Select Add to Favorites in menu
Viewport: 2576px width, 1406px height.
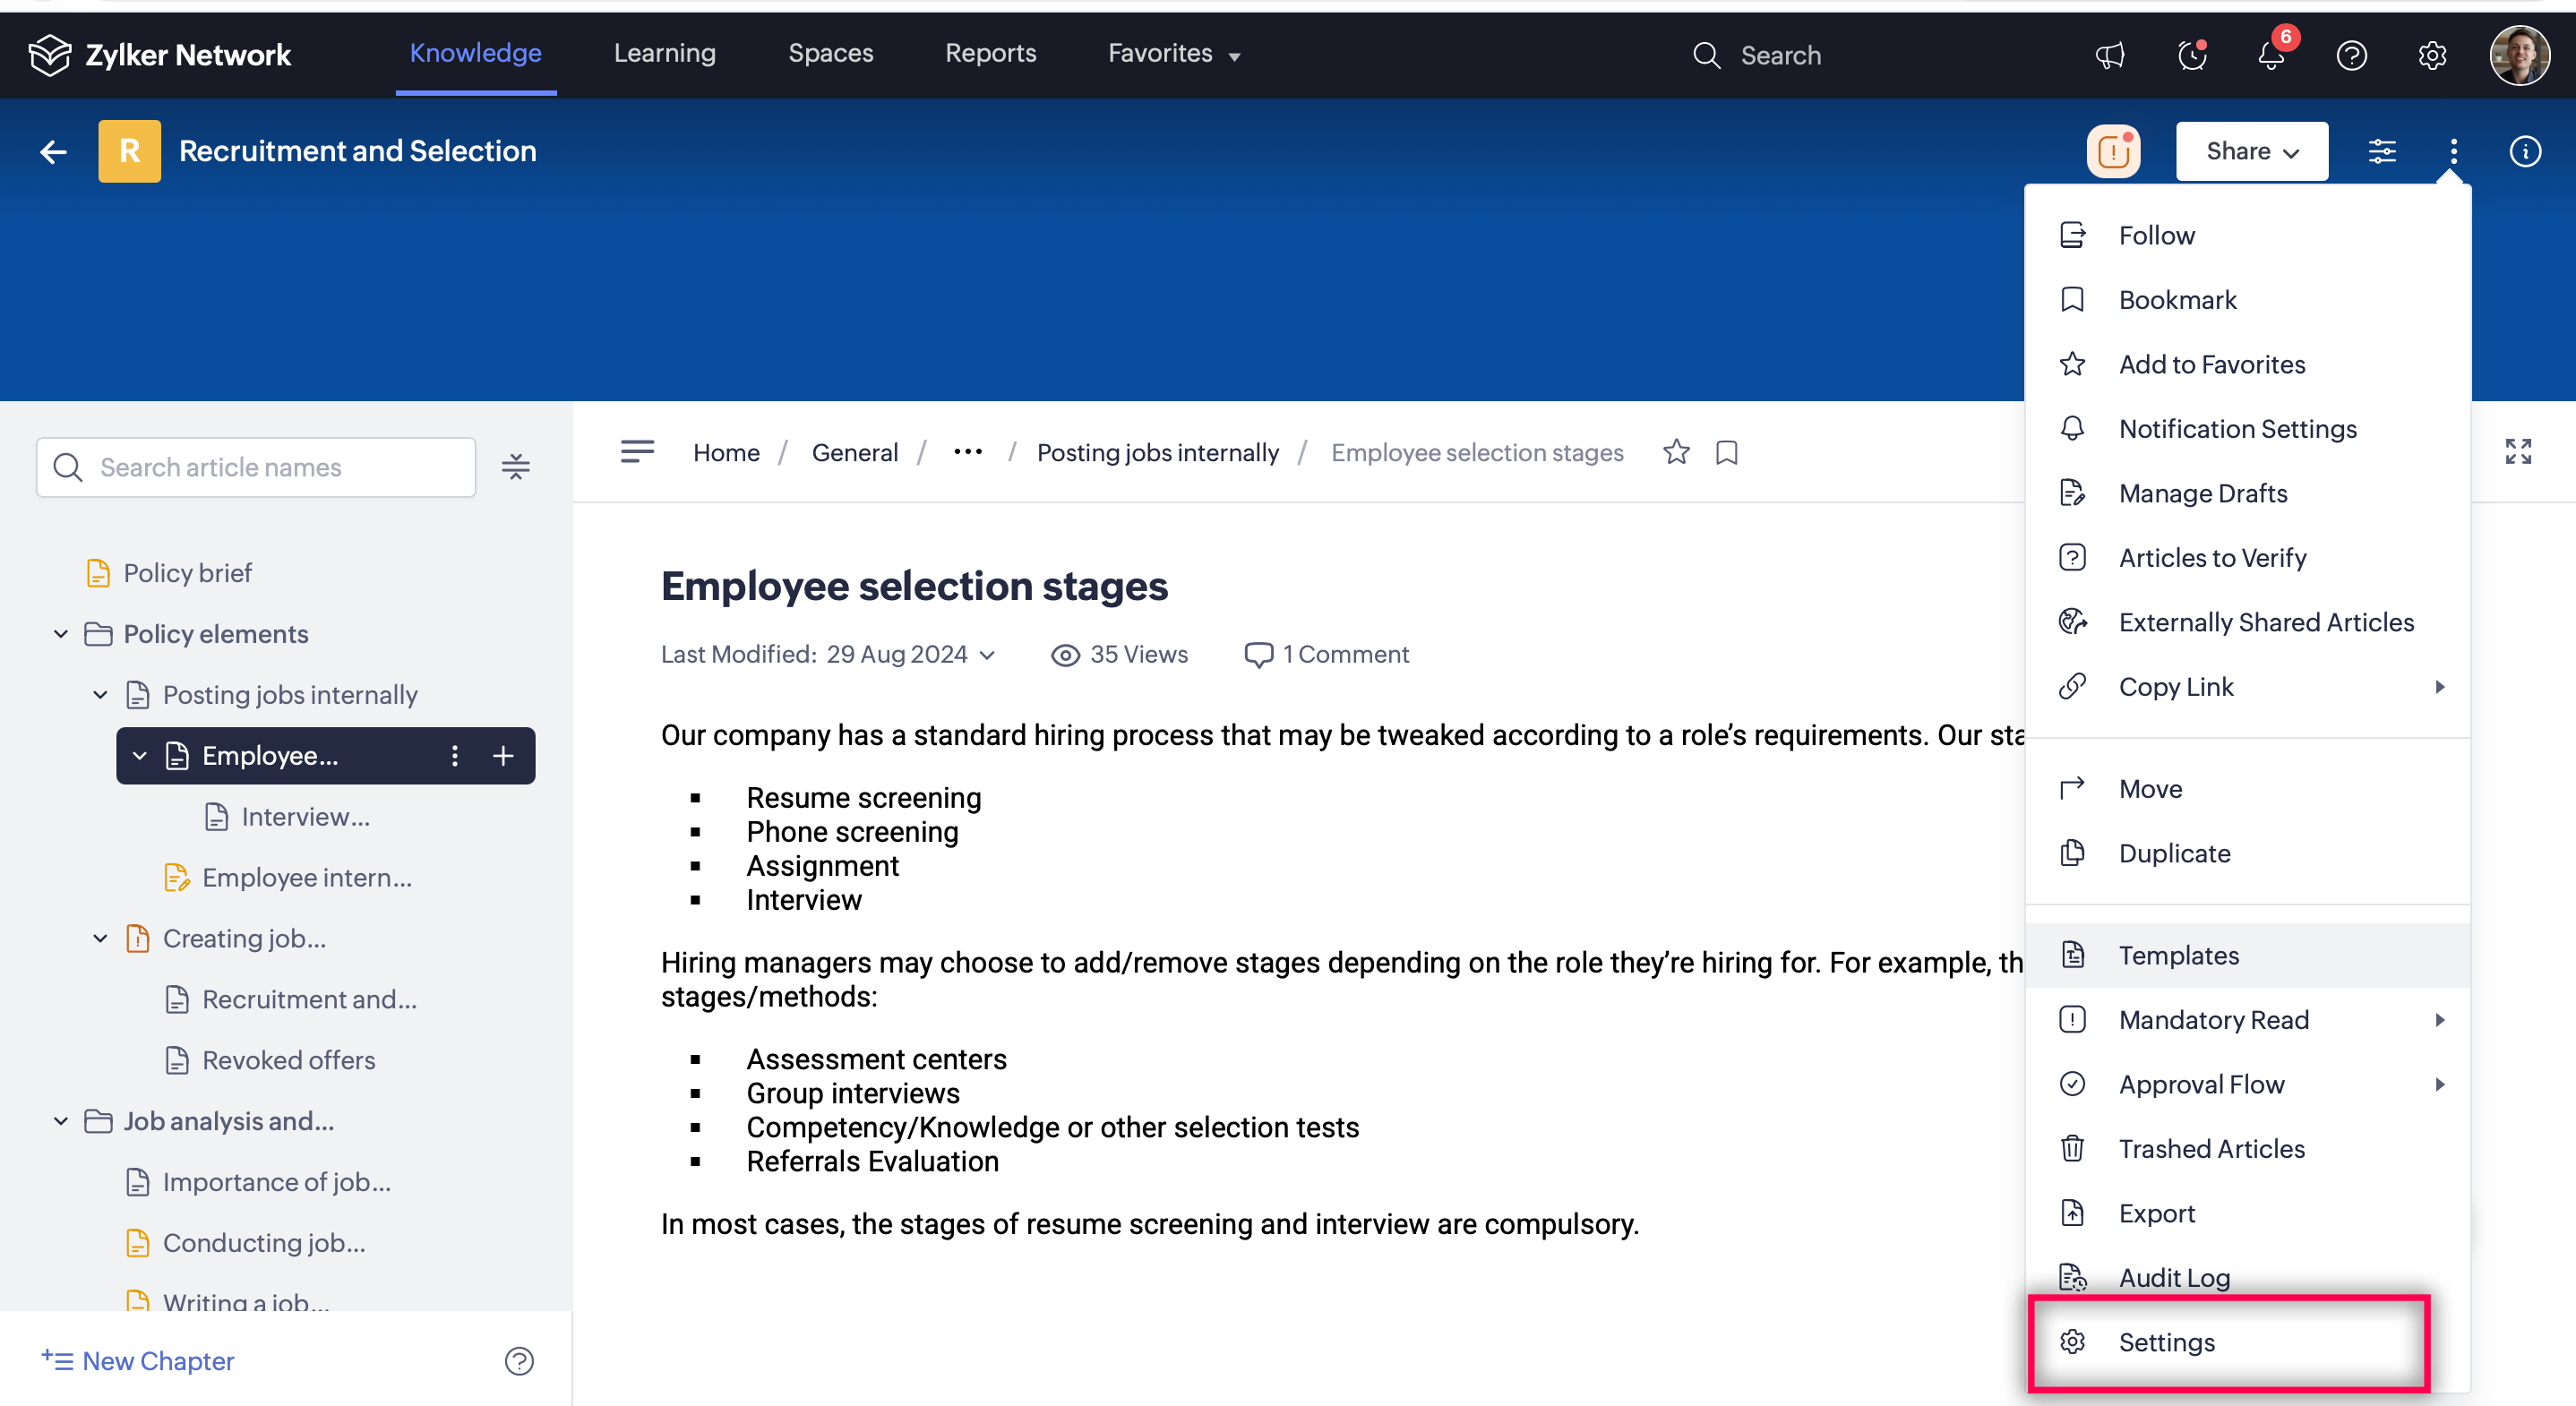[2211, 364]
